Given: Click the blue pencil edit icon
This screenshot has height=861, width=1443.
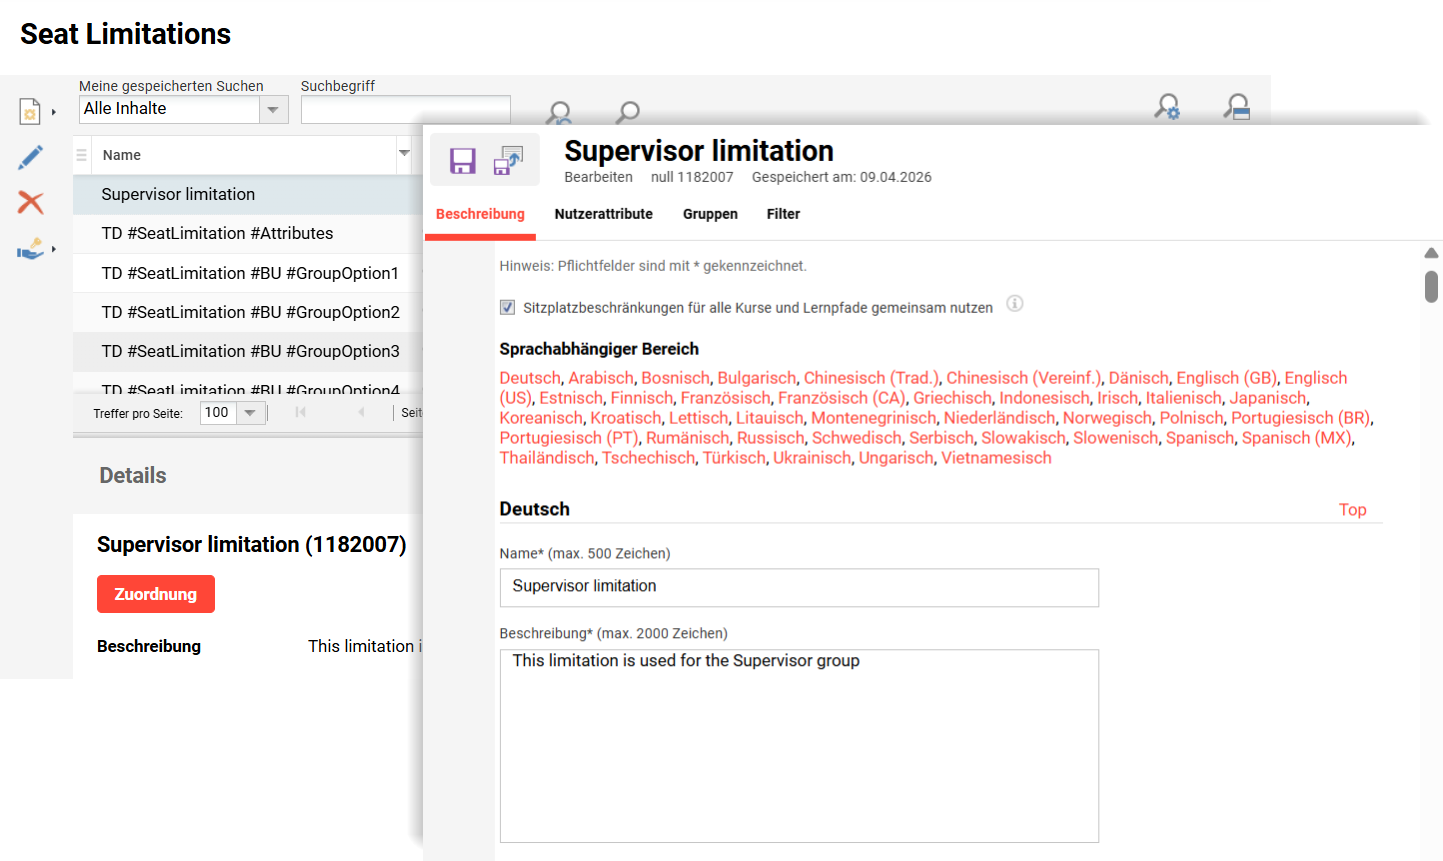Looking at the screenshot, I should pyautogui.click(x=30, y=157).
